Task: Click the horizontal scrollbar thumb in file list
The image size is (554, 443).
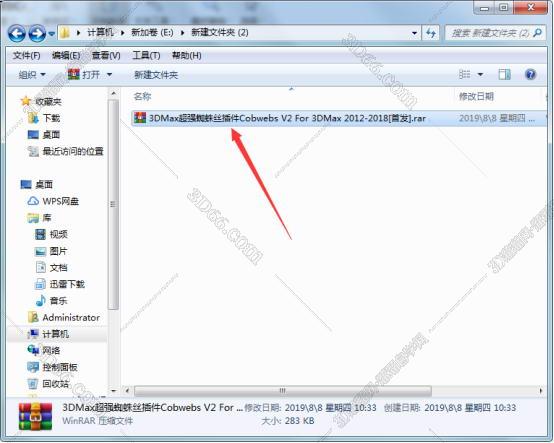Action: tap(283, 391)
